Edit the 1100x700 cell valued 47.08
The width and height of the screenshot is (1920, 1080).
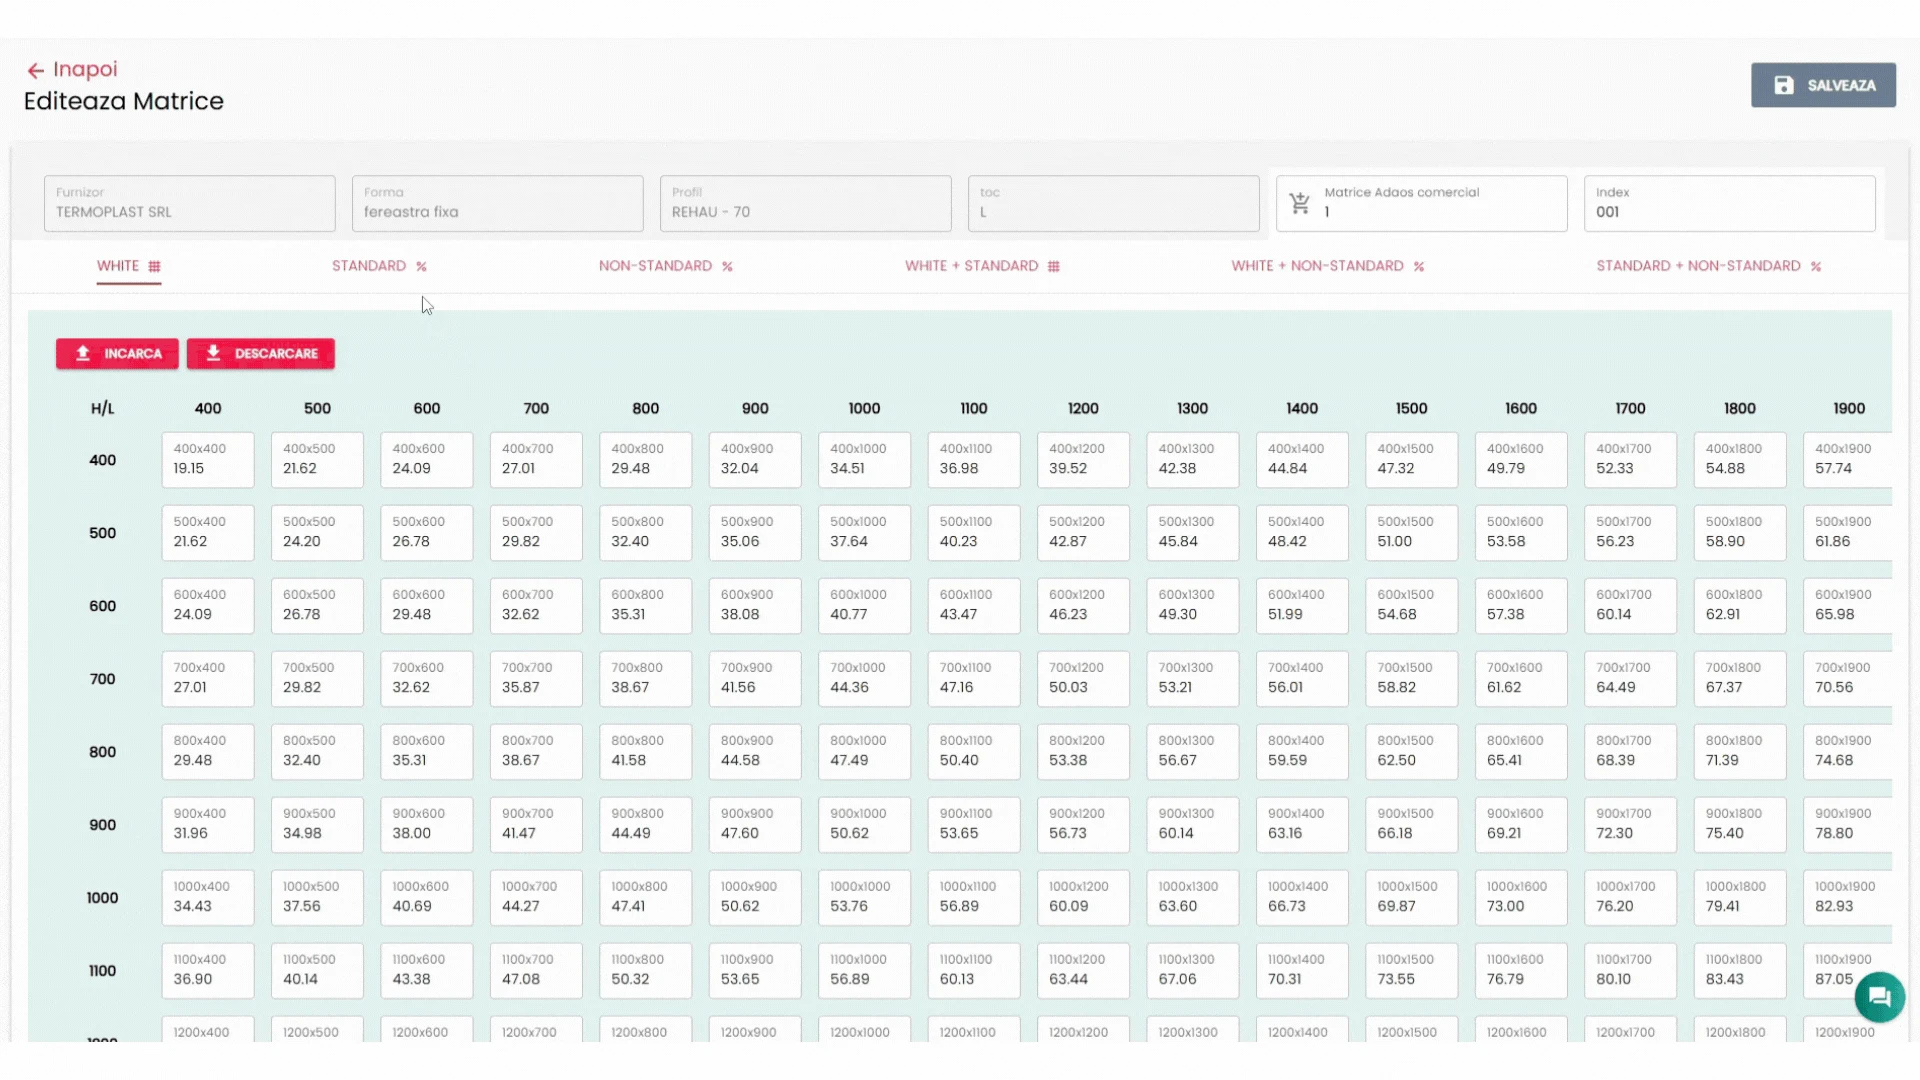(536, 971)
